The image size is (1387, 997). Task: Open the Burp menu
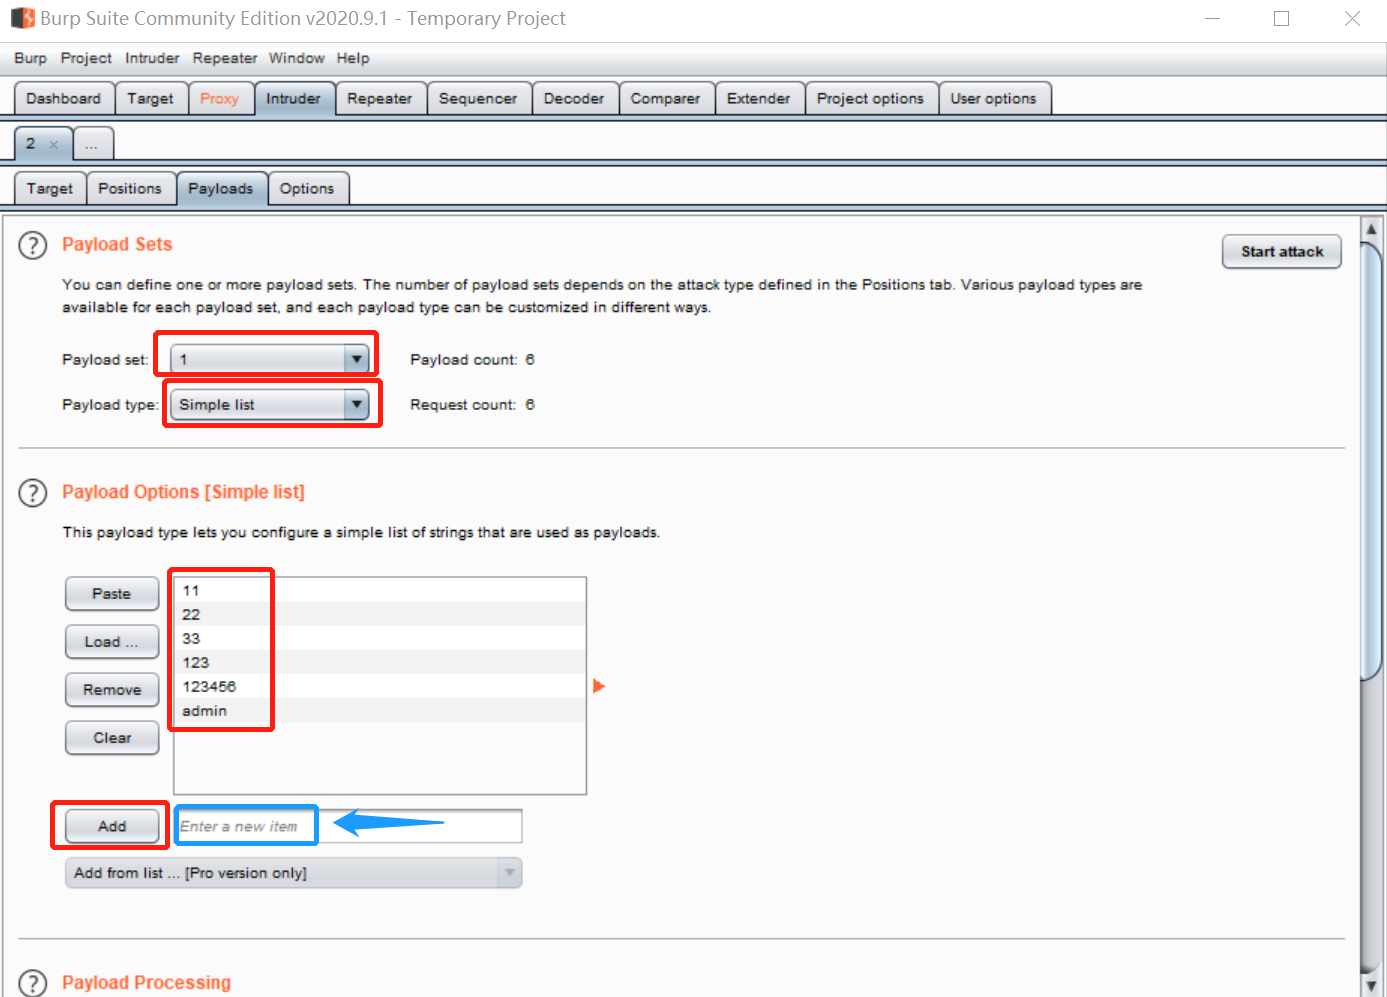(x=30, y=58)
